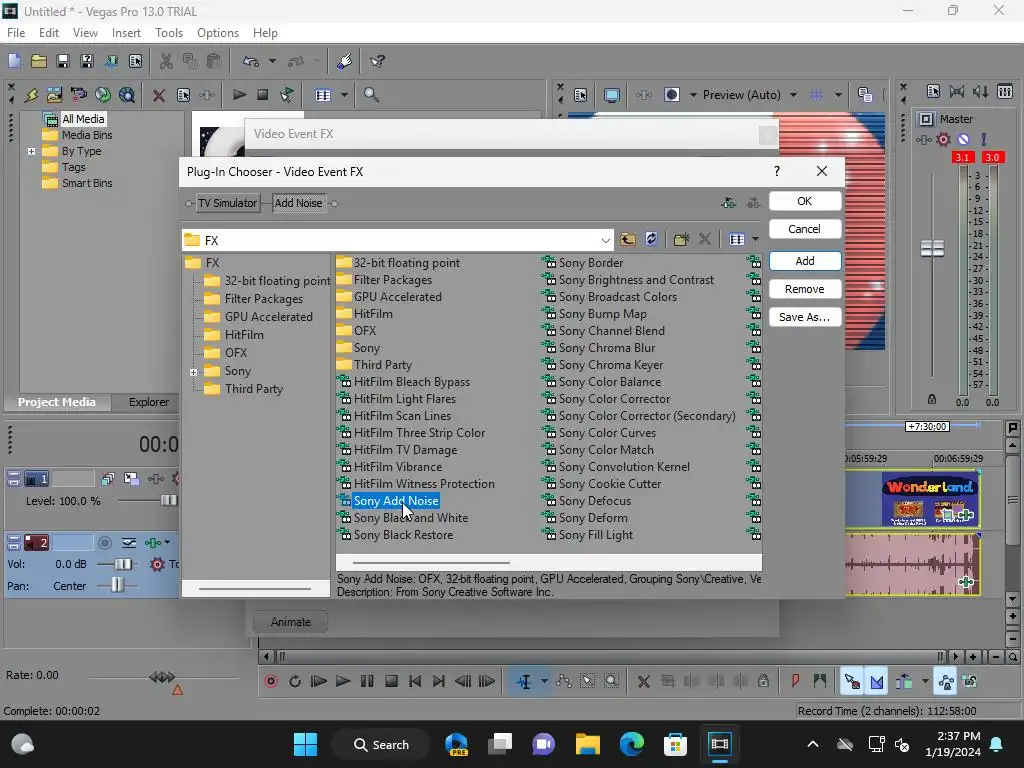The height and width of the screenshot is (768, 1024).
Task: Click the Cancel button
Action: pyautogui.click(x=805, y=229)
